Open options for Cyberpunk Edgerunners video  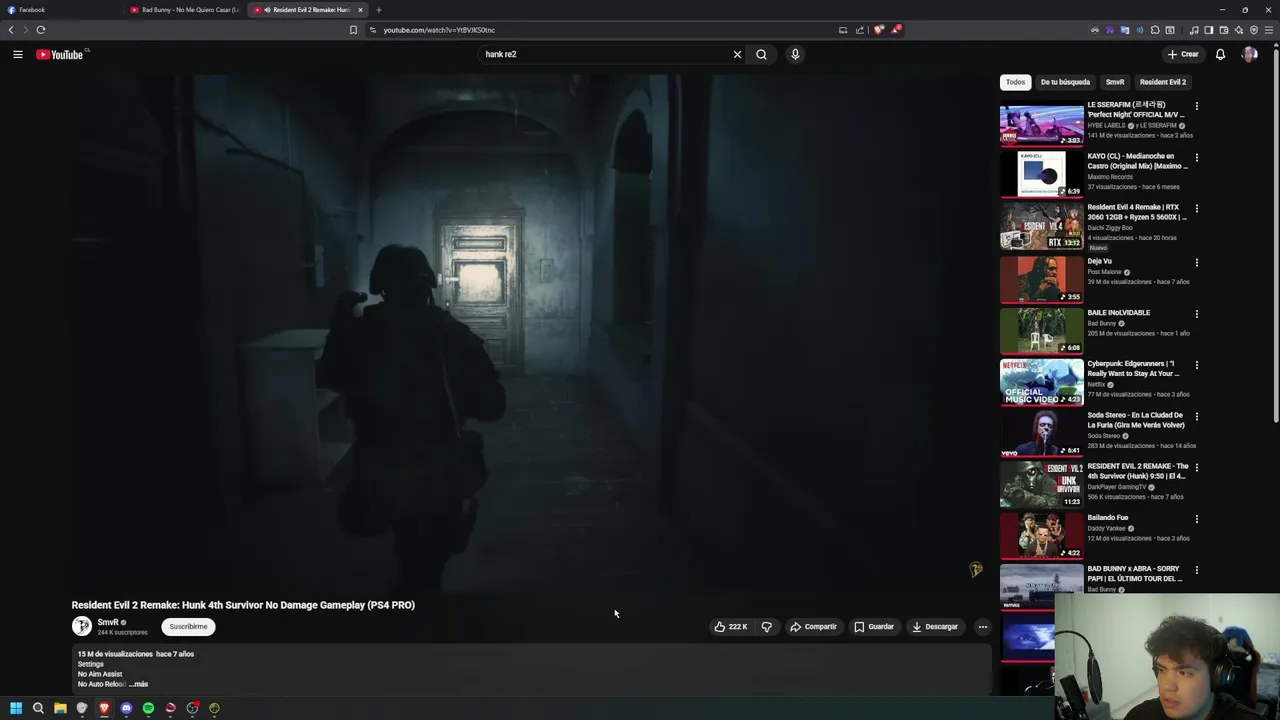1196,365
